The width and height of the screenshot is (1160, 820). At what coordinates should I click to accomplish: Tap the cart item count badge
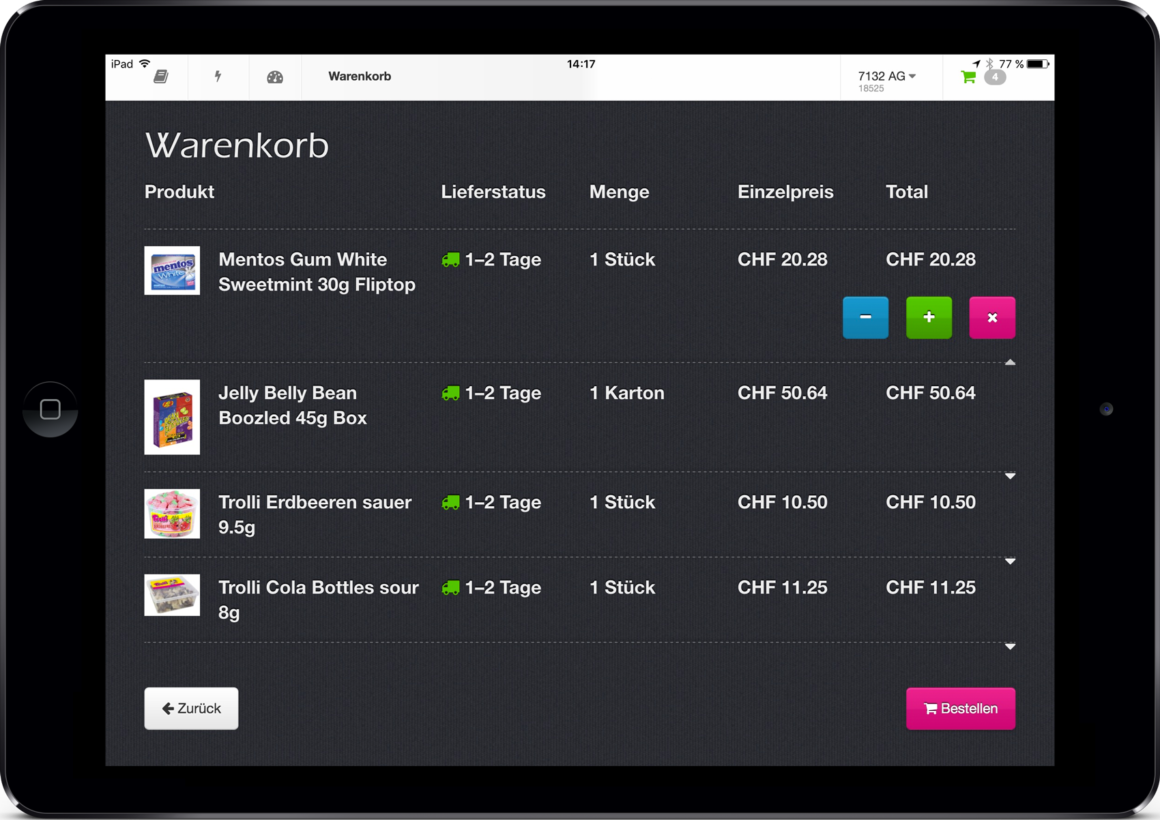pyautogui.click(x=994, y=77)
